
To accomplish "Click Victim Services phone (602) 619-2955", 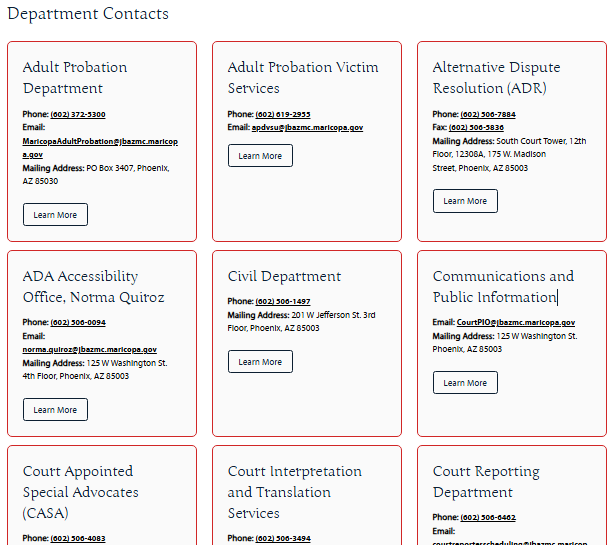I will pyautogui.click(x=283, y=115).
